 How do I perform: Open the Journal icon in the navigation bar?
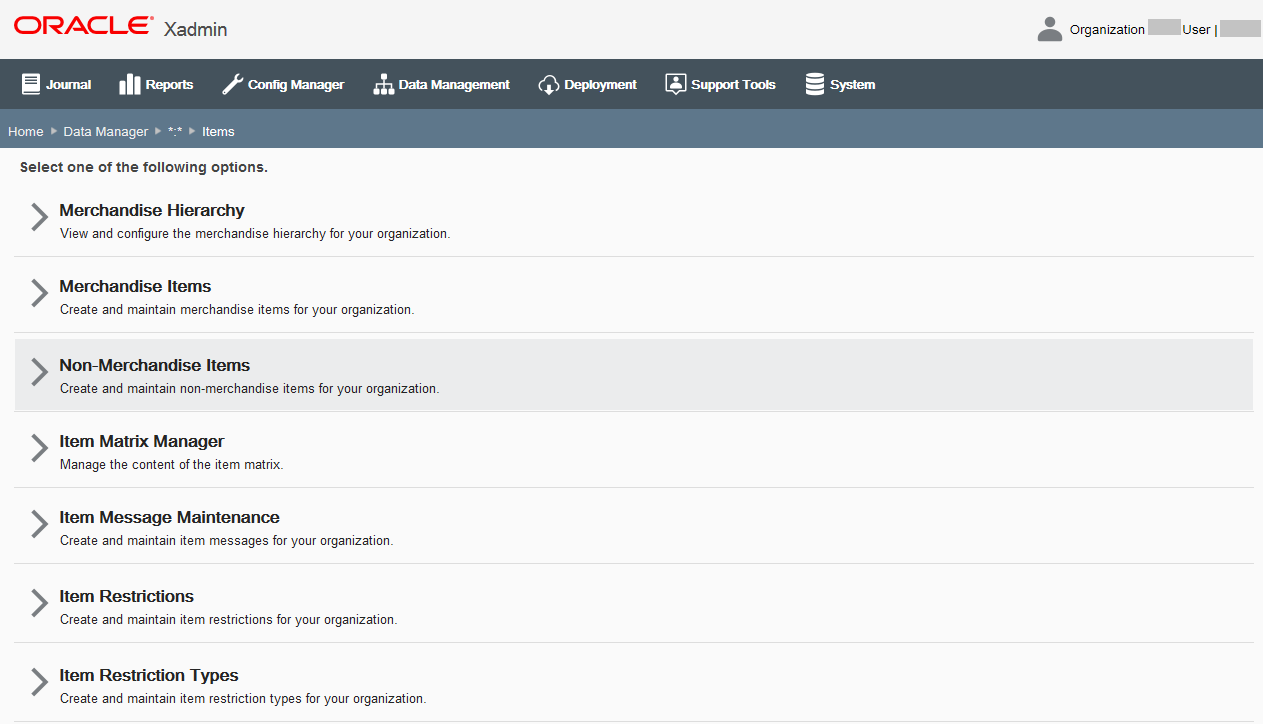33,84
